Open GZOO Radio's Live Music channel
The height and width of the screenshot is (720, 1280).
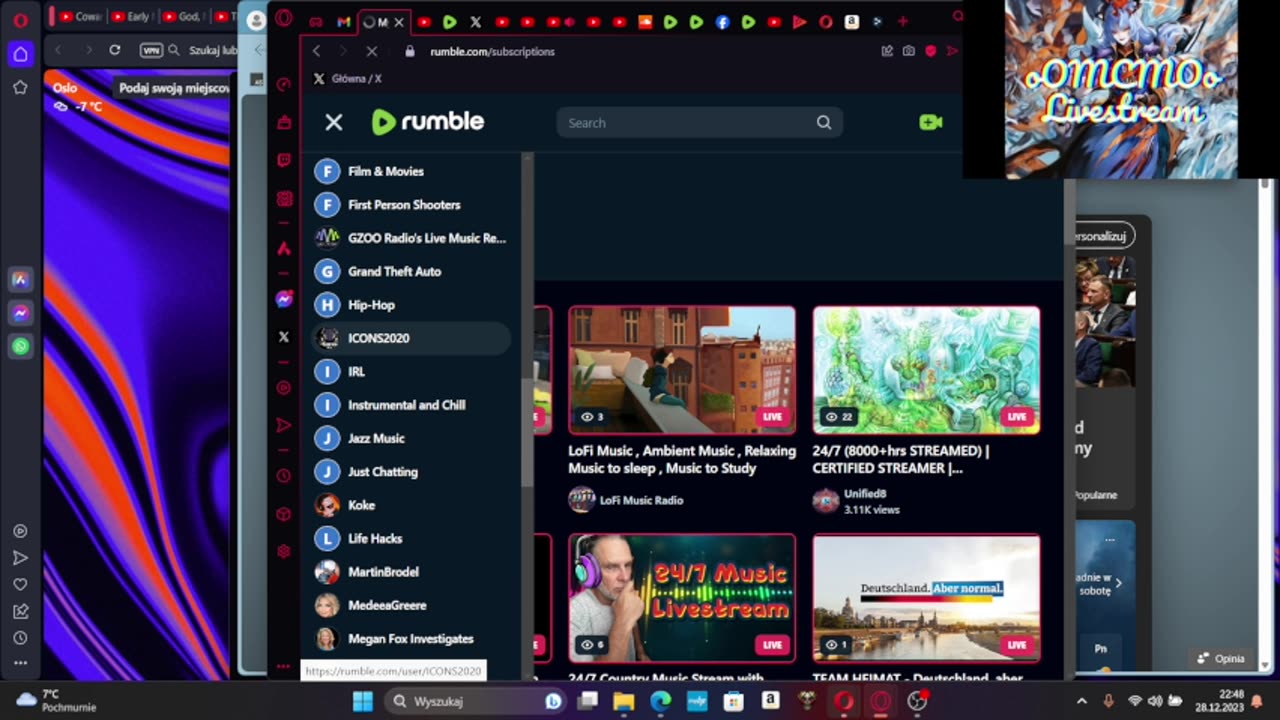click(x=412, y=238)
